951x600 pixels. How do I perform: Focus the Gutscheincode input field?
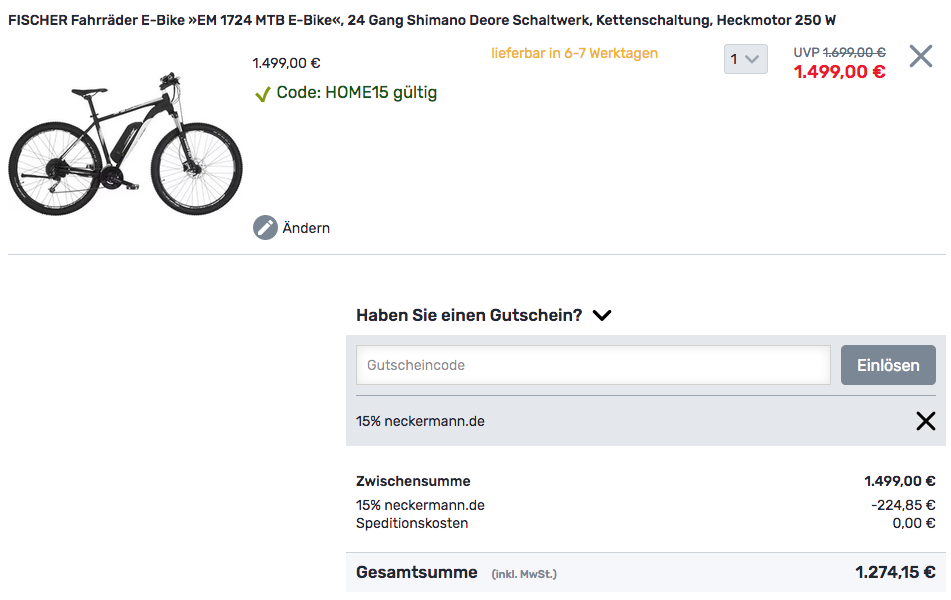coord(593,365)
